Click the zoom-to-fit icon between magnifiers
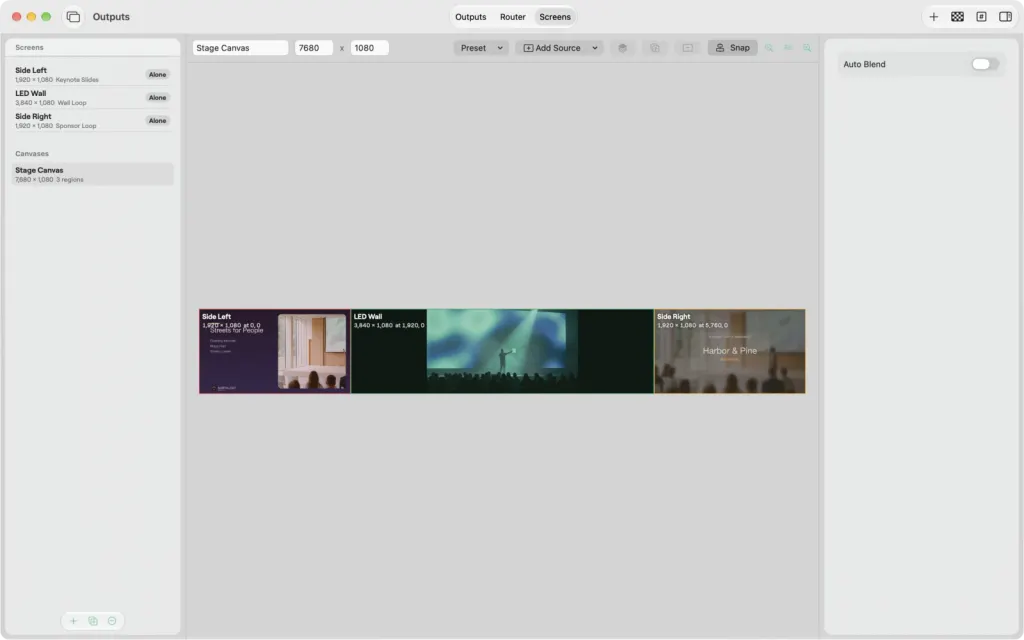The width and height of the screenshot is (1024, 640). click(788, 48)
